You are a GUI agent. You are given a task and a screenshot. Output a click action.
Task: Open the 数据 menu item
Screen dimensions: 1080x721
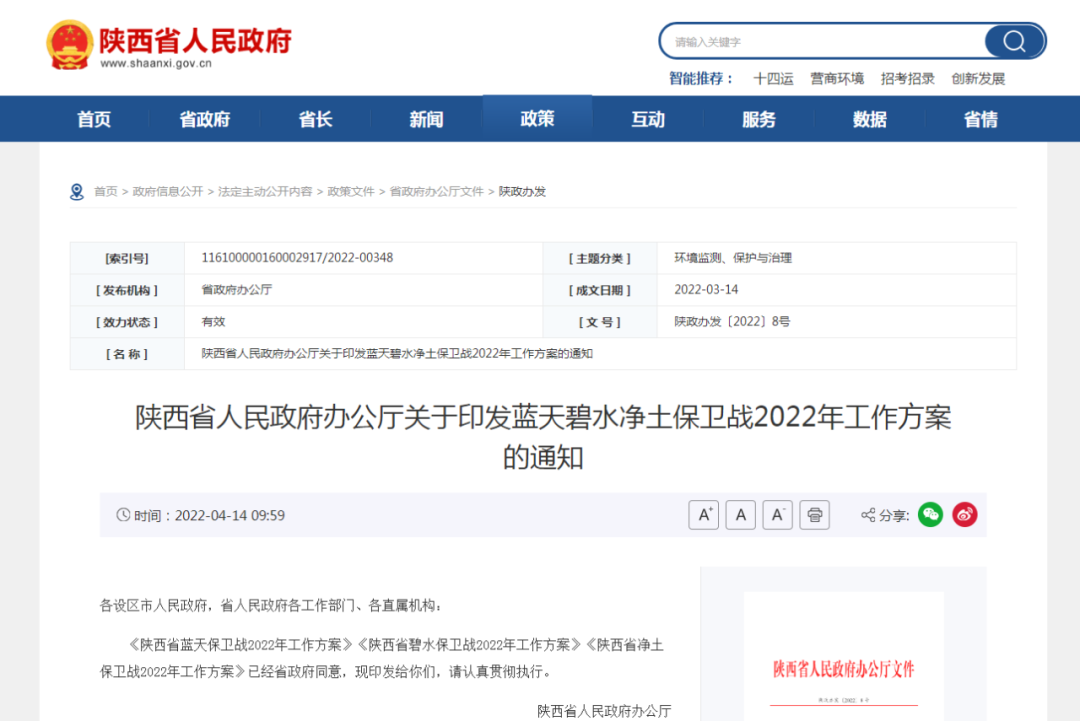(x=868, y=118)
